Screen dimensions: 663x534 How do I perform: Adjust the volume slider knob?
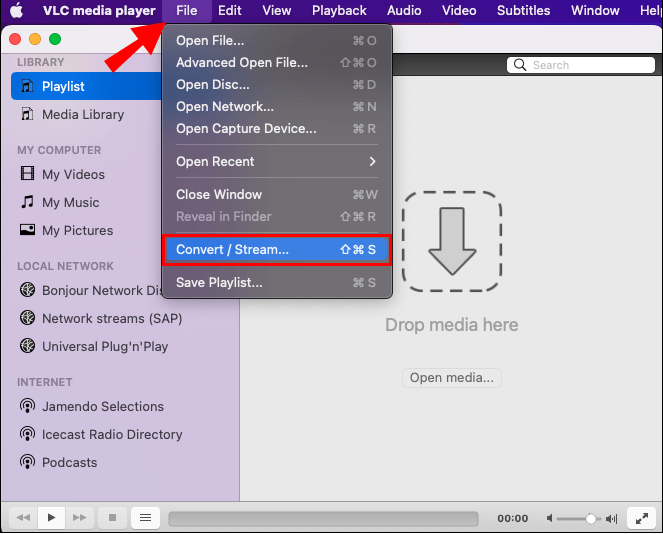coord(591,518)
